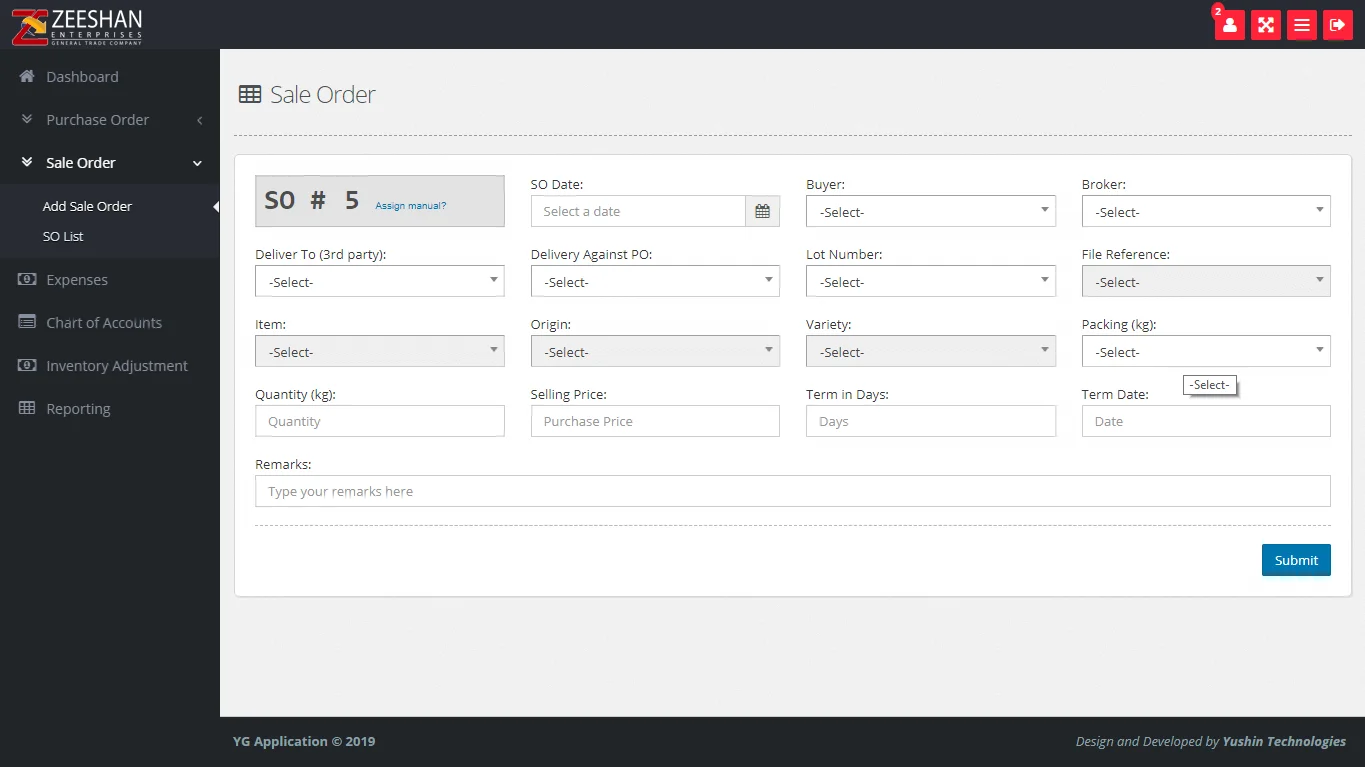Click into the Remarks text field
The width and height of the screenshot is (1365, 767).
coord(792,491)
